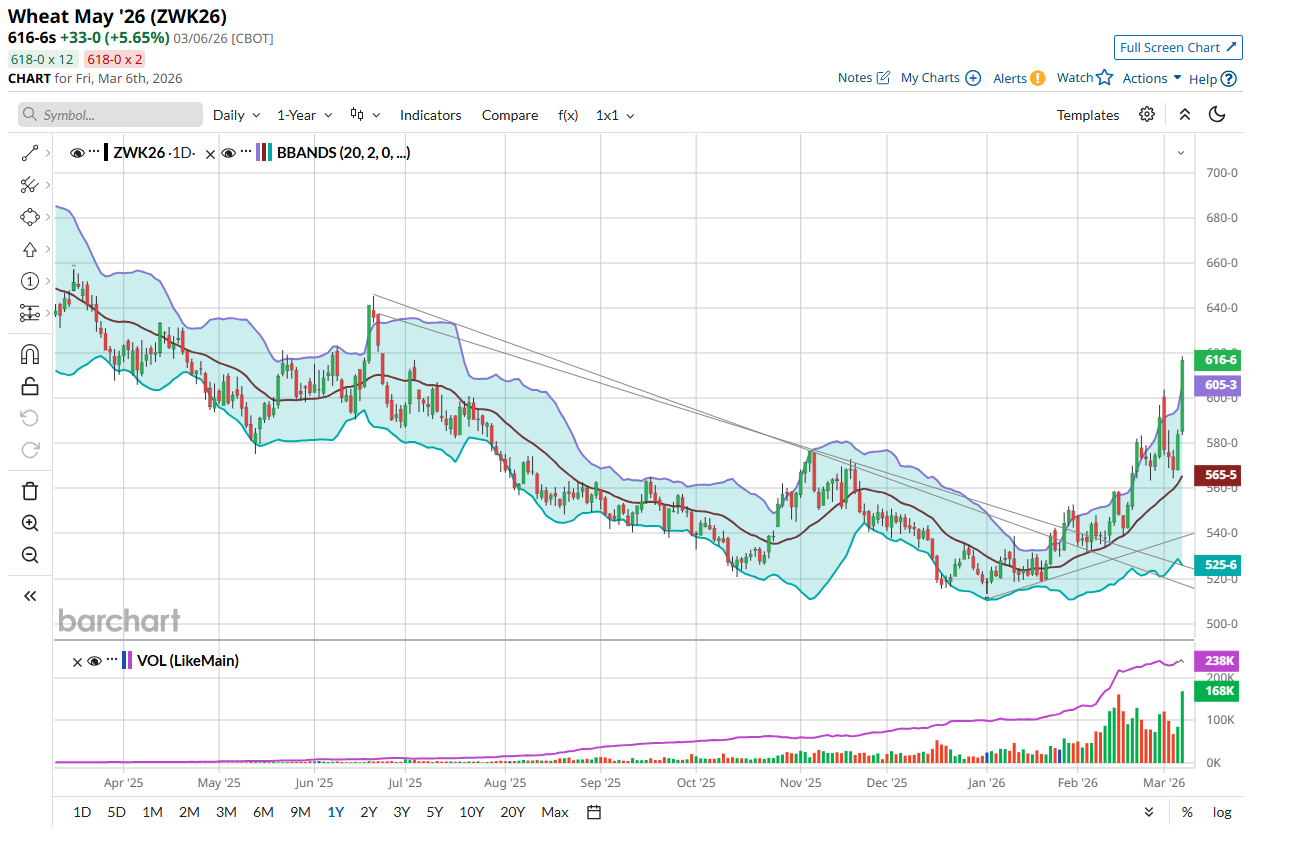The image size is (1292, 847).
Task: Click the trash icon to delete drawings
Action: (x=29, y=490)
